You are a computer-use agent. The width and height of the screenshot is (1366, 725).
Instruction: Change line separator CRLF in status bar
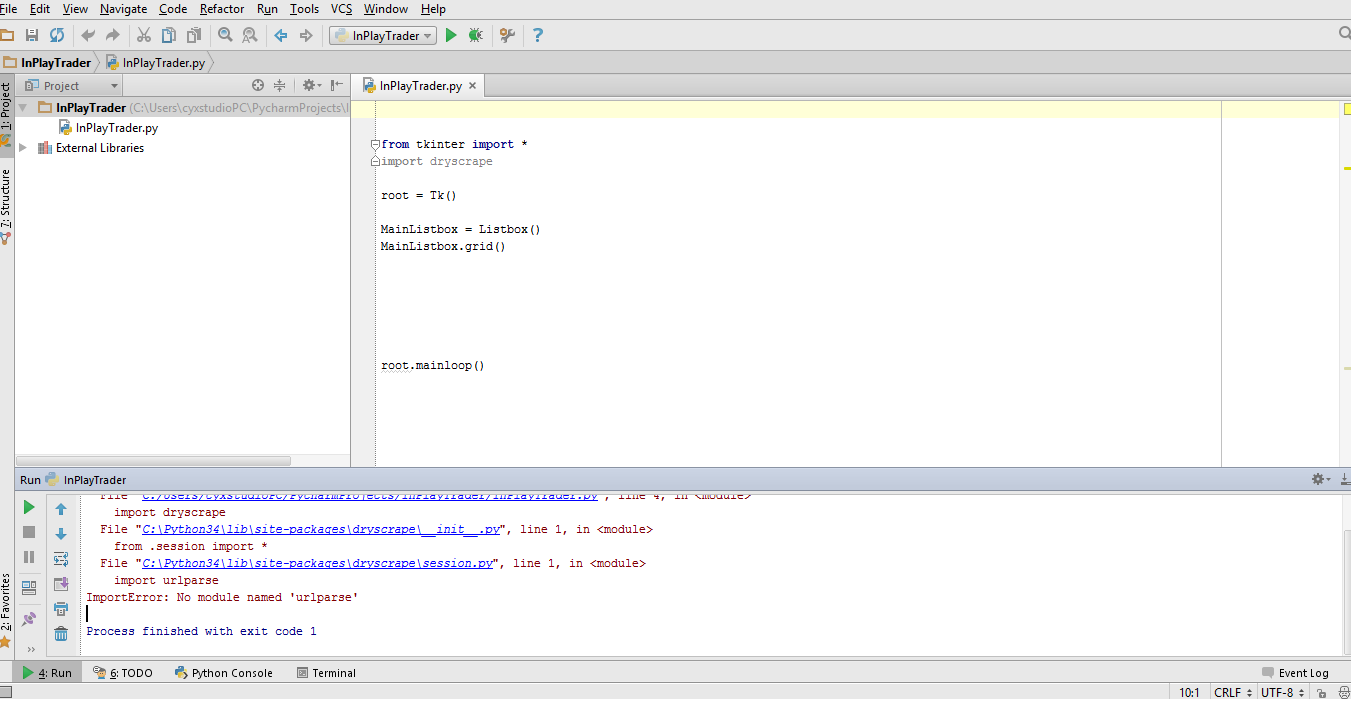click(1232, 692)
